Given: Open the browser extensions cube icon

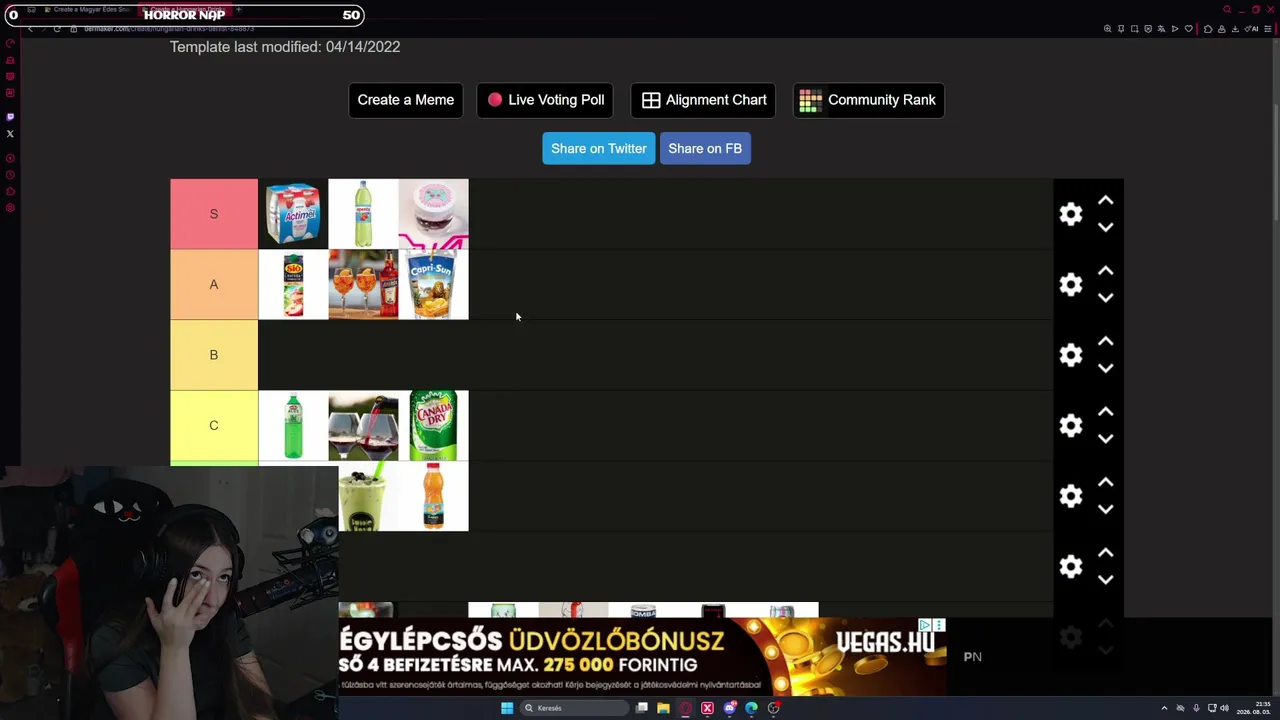Looking at the screenshot, I should (x=1208, y=29).
